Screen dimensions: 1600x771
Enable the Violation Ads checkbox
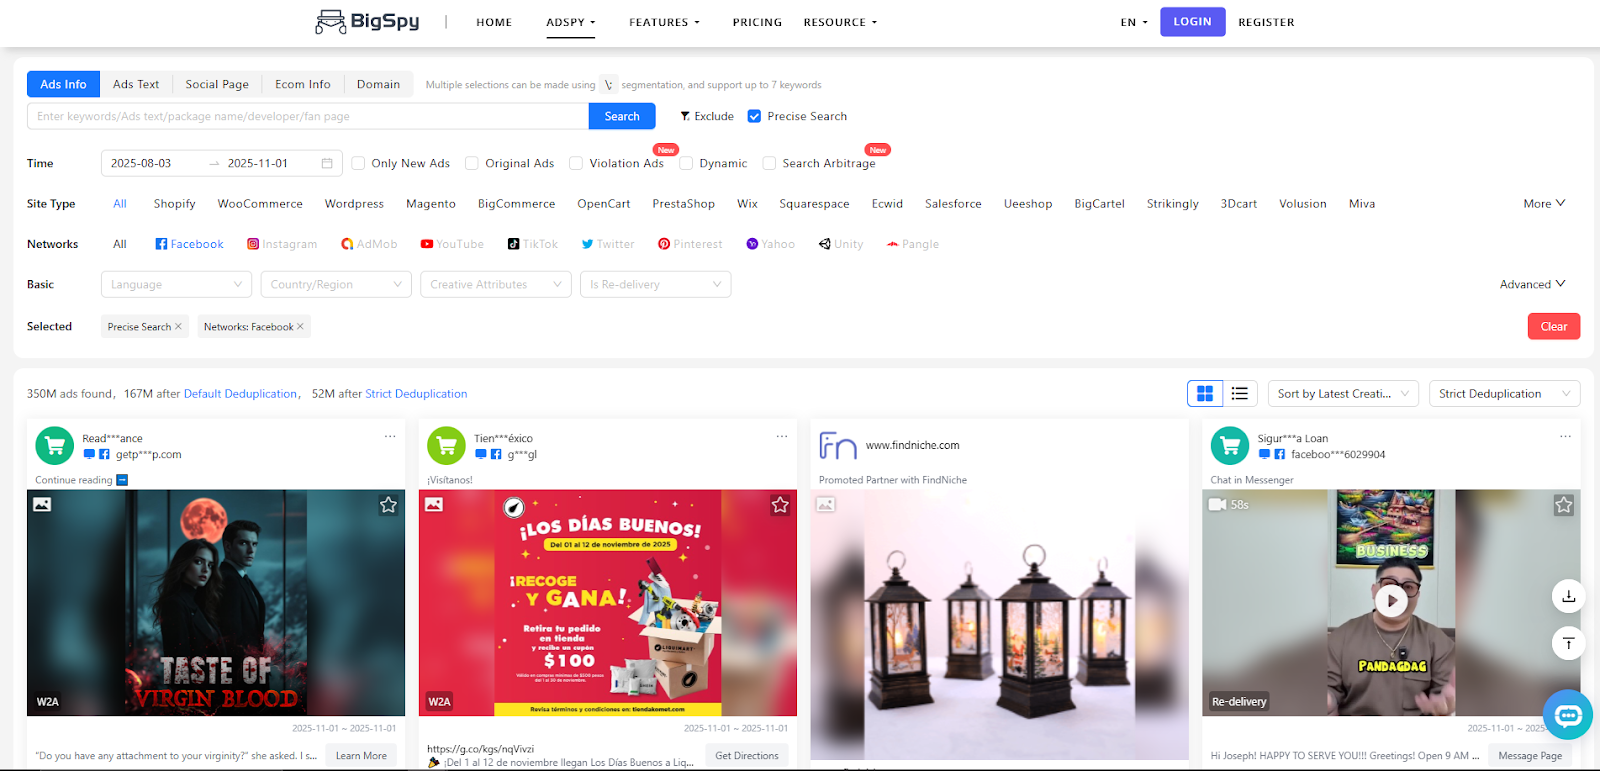[576, 163]
